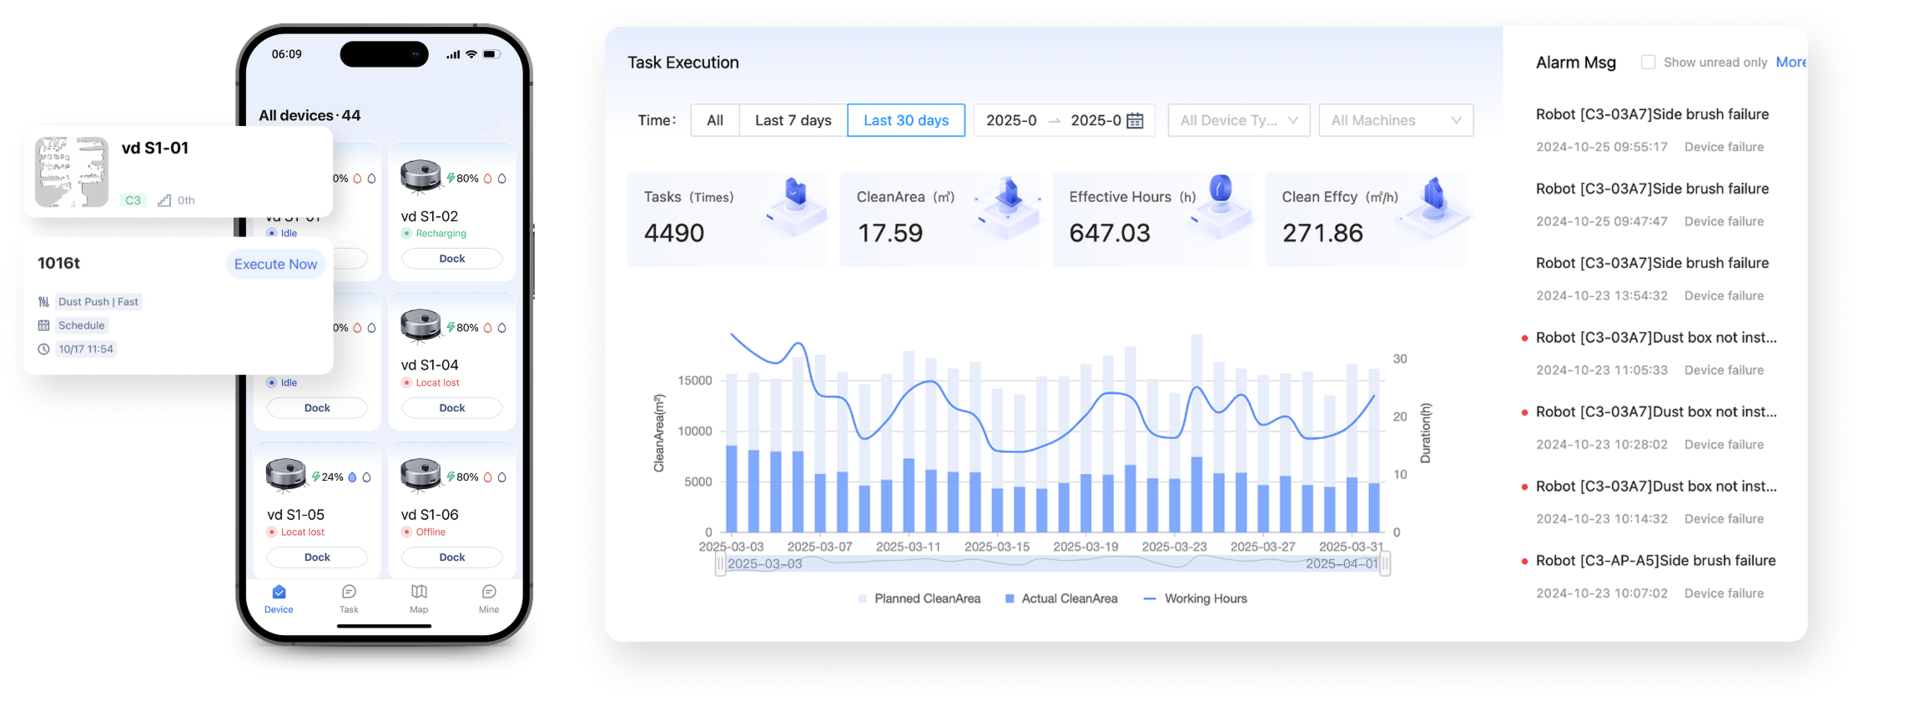
Task: Open the Mine tab icon on phone
Action: coord(489,592)
